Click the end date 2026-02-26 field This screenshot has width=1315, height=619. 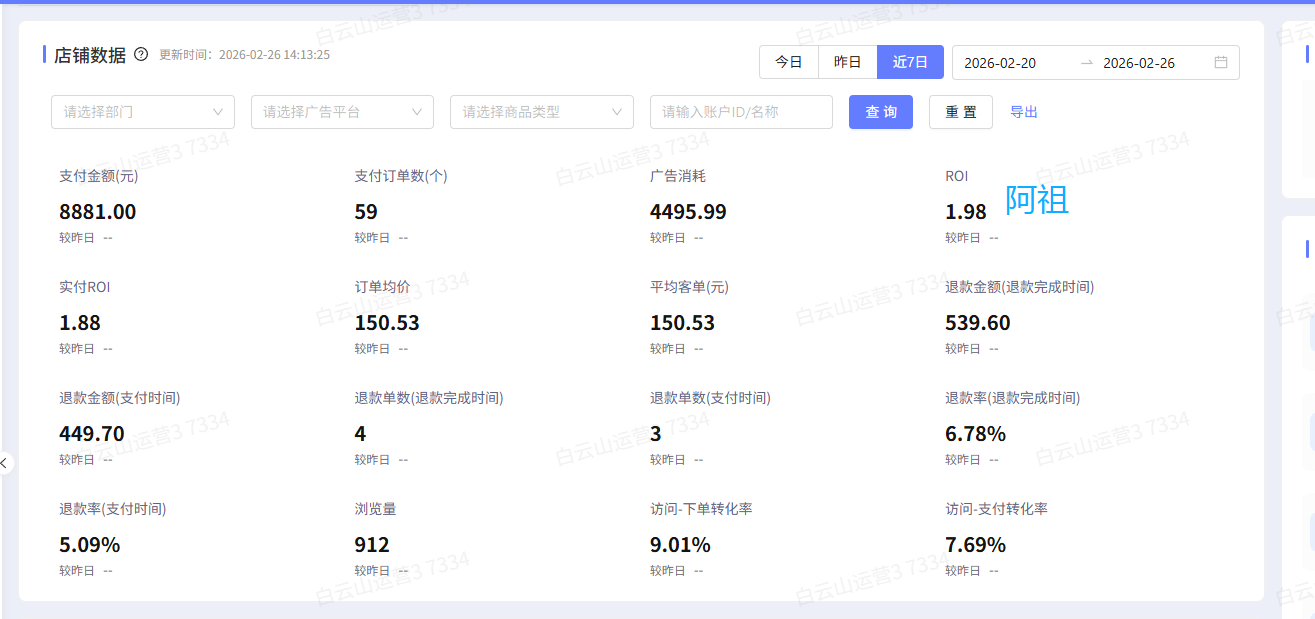pos(1139,63)
